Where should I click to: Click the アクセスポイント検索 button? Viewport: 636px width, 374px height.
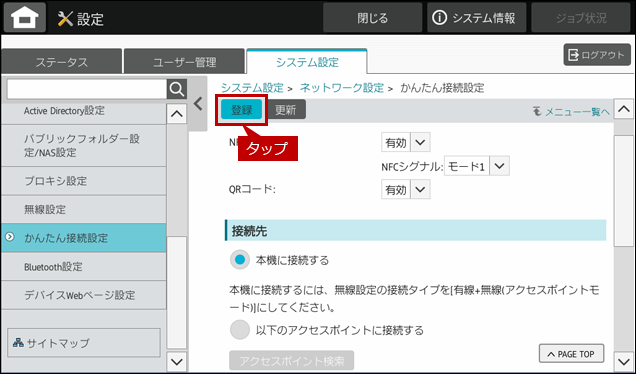[292, 361]
